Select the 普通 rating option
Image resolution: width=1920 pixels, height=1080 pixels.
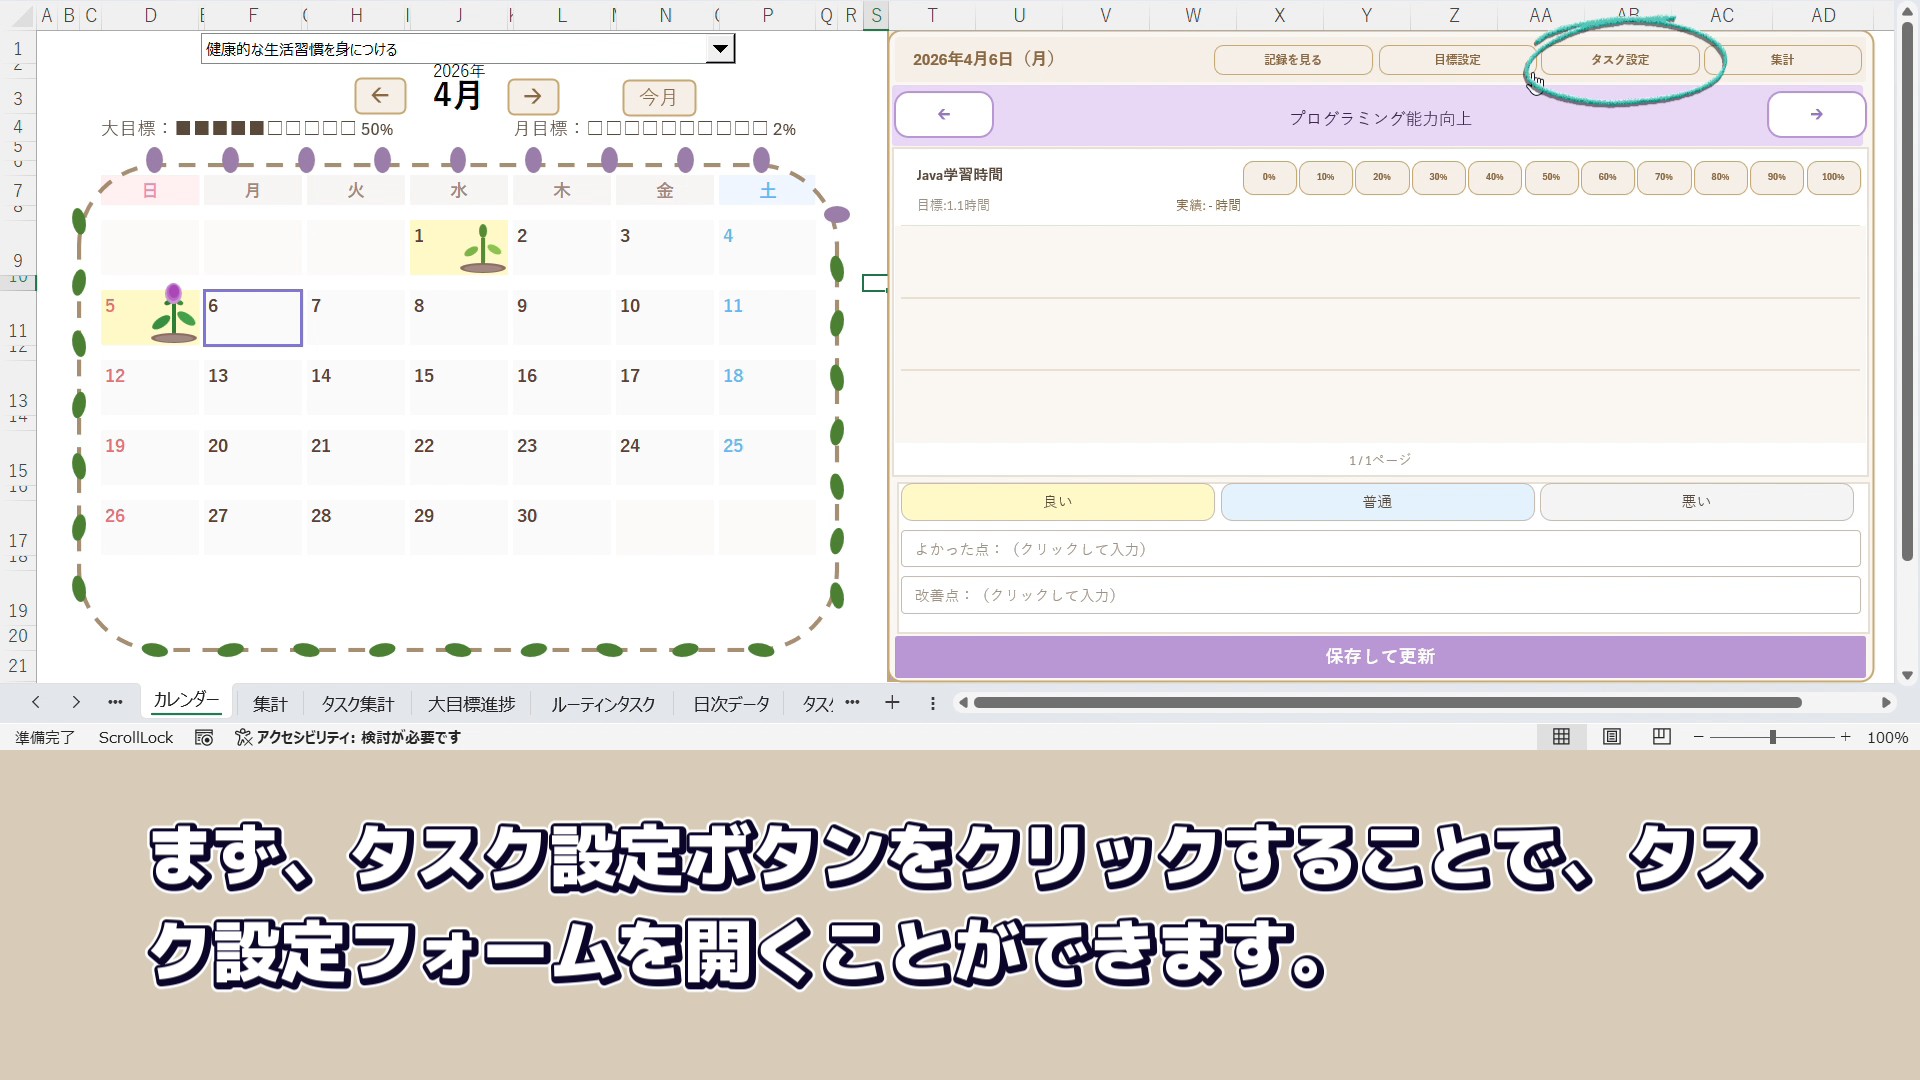point(1377,502)
